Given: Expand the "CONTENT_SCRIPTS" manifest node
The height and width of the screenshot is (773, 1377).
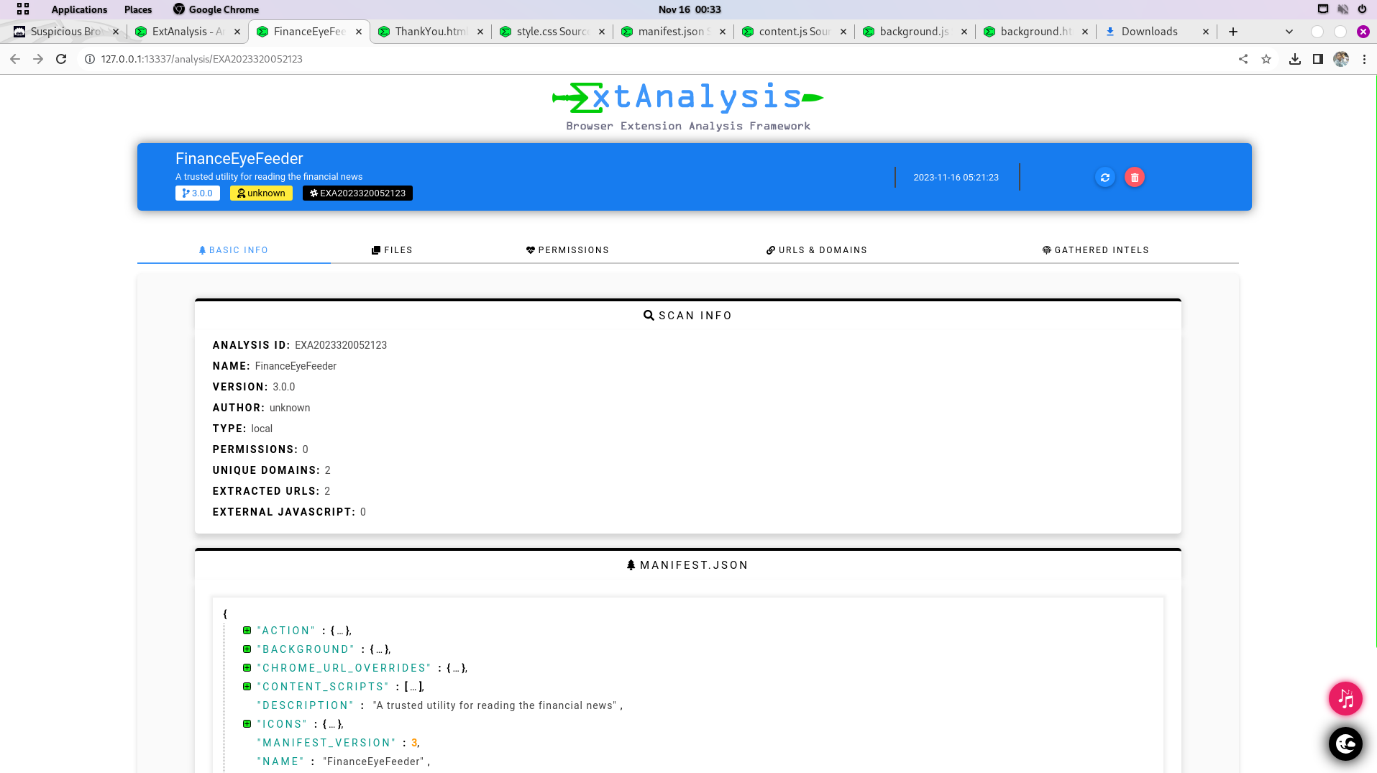Looking at the screenshot, I should (247, 686).
